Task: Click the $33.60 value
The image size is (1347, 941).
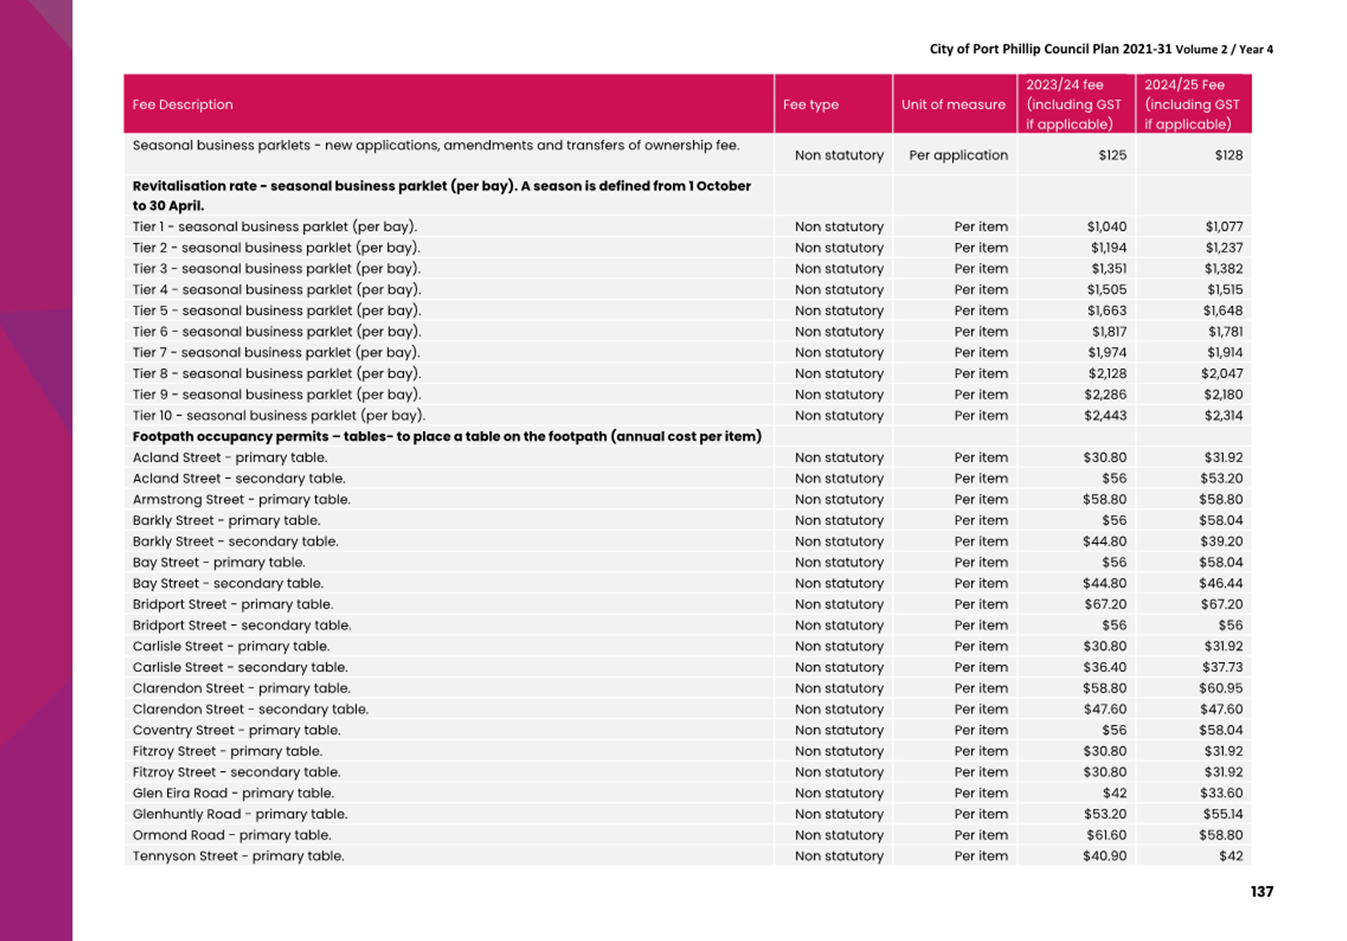Action: pos(1222,794)
